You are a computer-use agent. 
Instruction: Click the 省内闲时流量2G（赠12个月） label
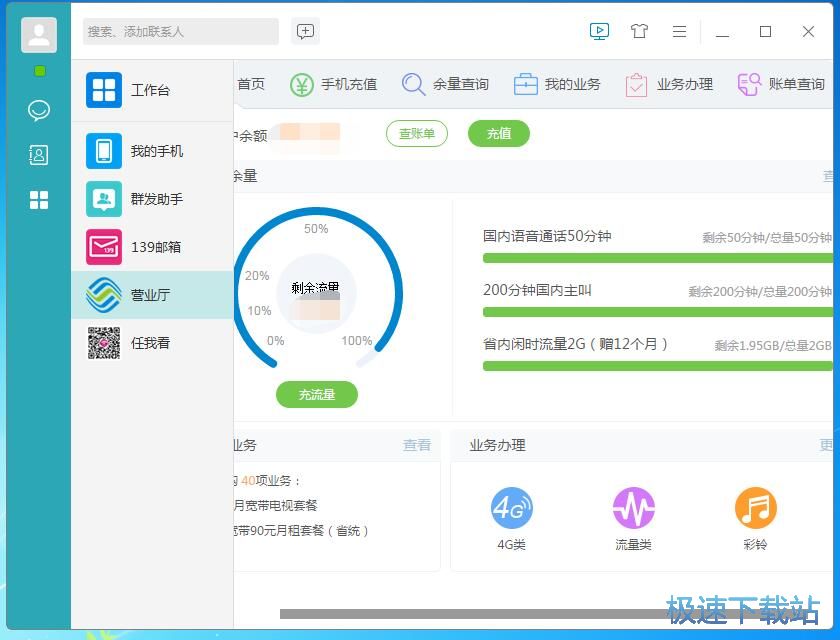(575, 344)
